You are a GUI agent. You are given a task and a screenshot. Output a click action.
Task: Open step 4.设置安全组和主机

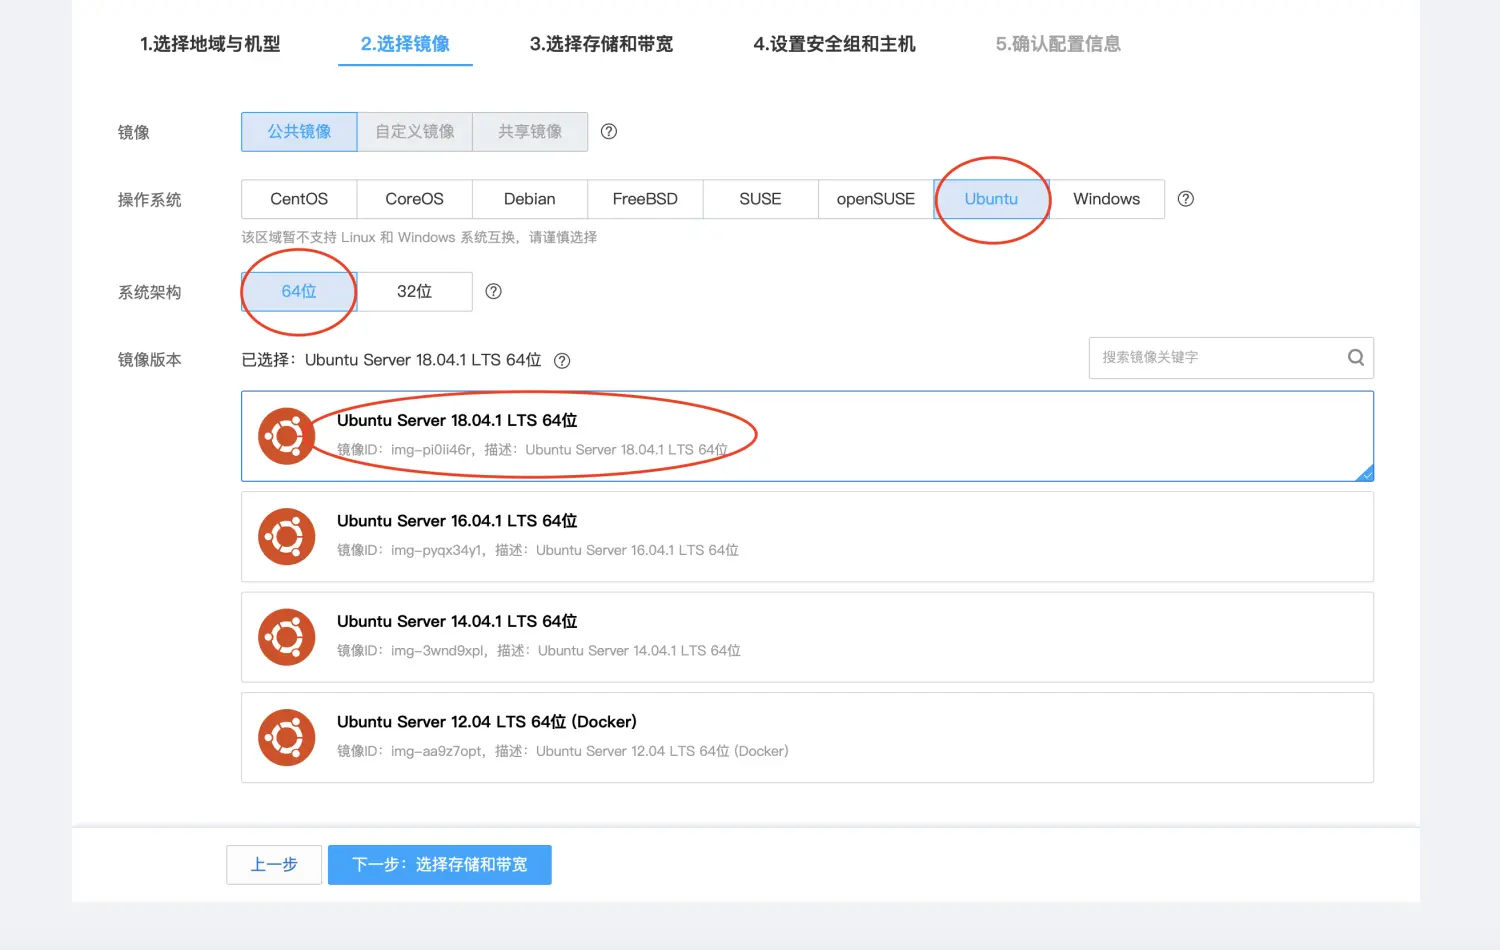[x=834, y=44]
